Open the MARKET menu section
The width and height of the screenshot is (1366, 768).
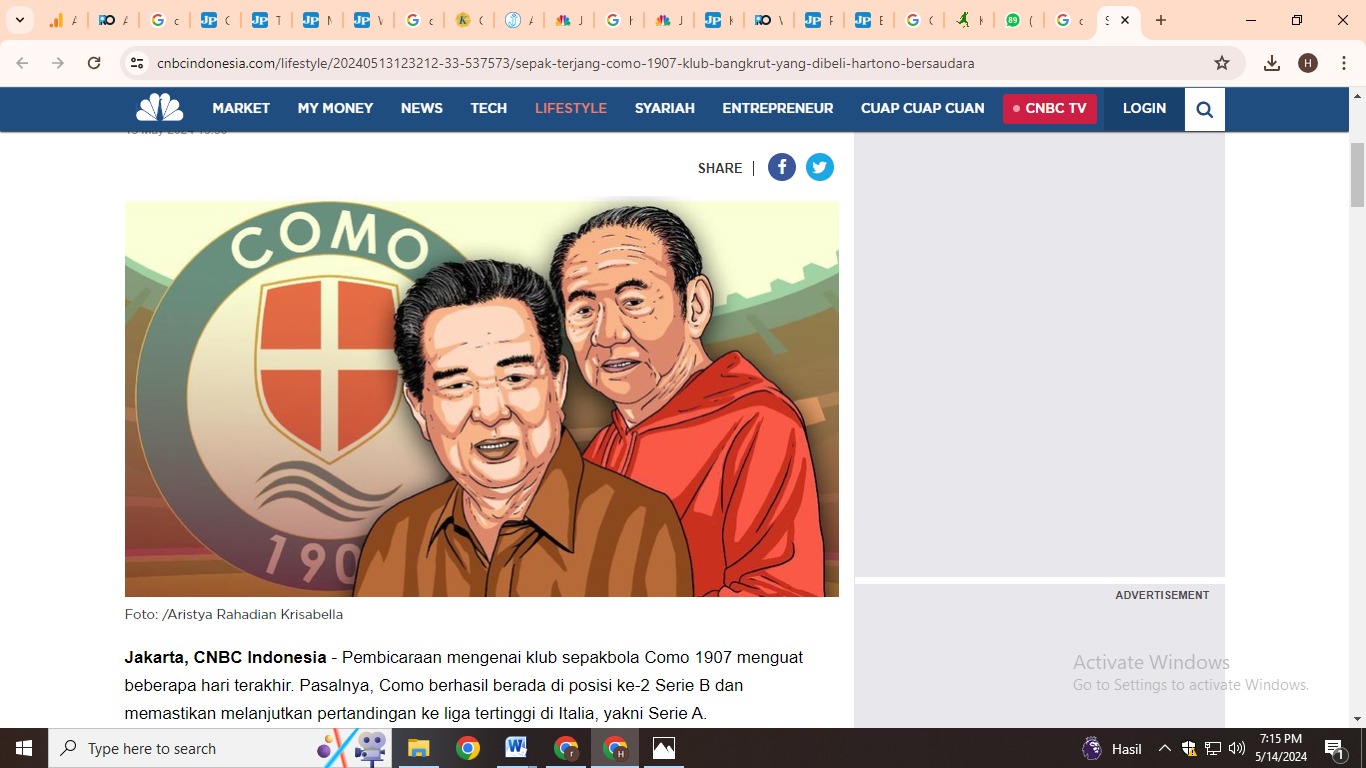click(241, 108)
